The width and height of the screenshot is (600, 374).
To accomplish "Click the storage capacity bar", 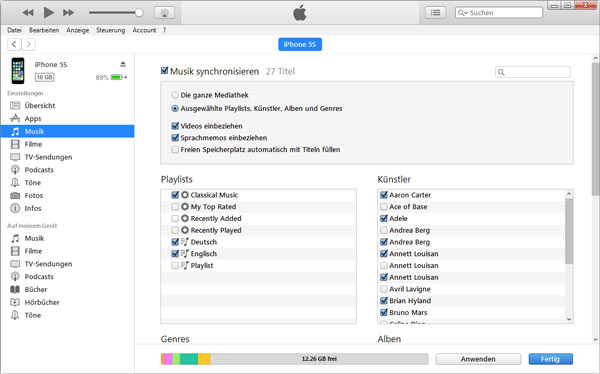I will (x=294, y=359).
